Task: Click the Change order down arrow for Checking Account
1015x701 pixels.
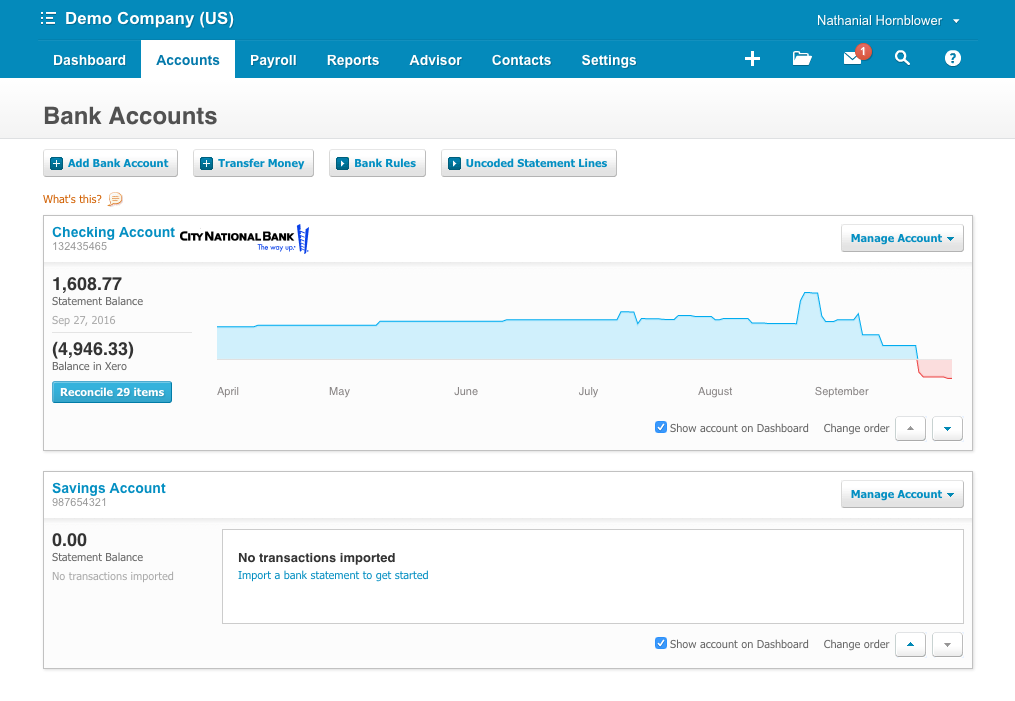Action: [946, 427]
